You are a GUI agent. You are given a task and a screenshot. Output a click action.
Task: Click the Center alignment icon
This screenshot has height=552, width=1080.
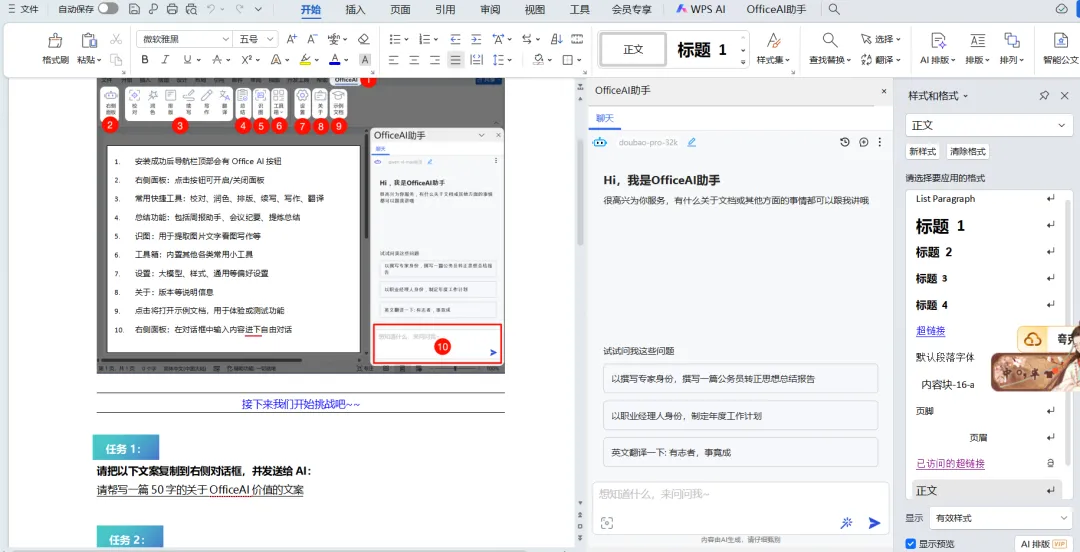[414, 60]
